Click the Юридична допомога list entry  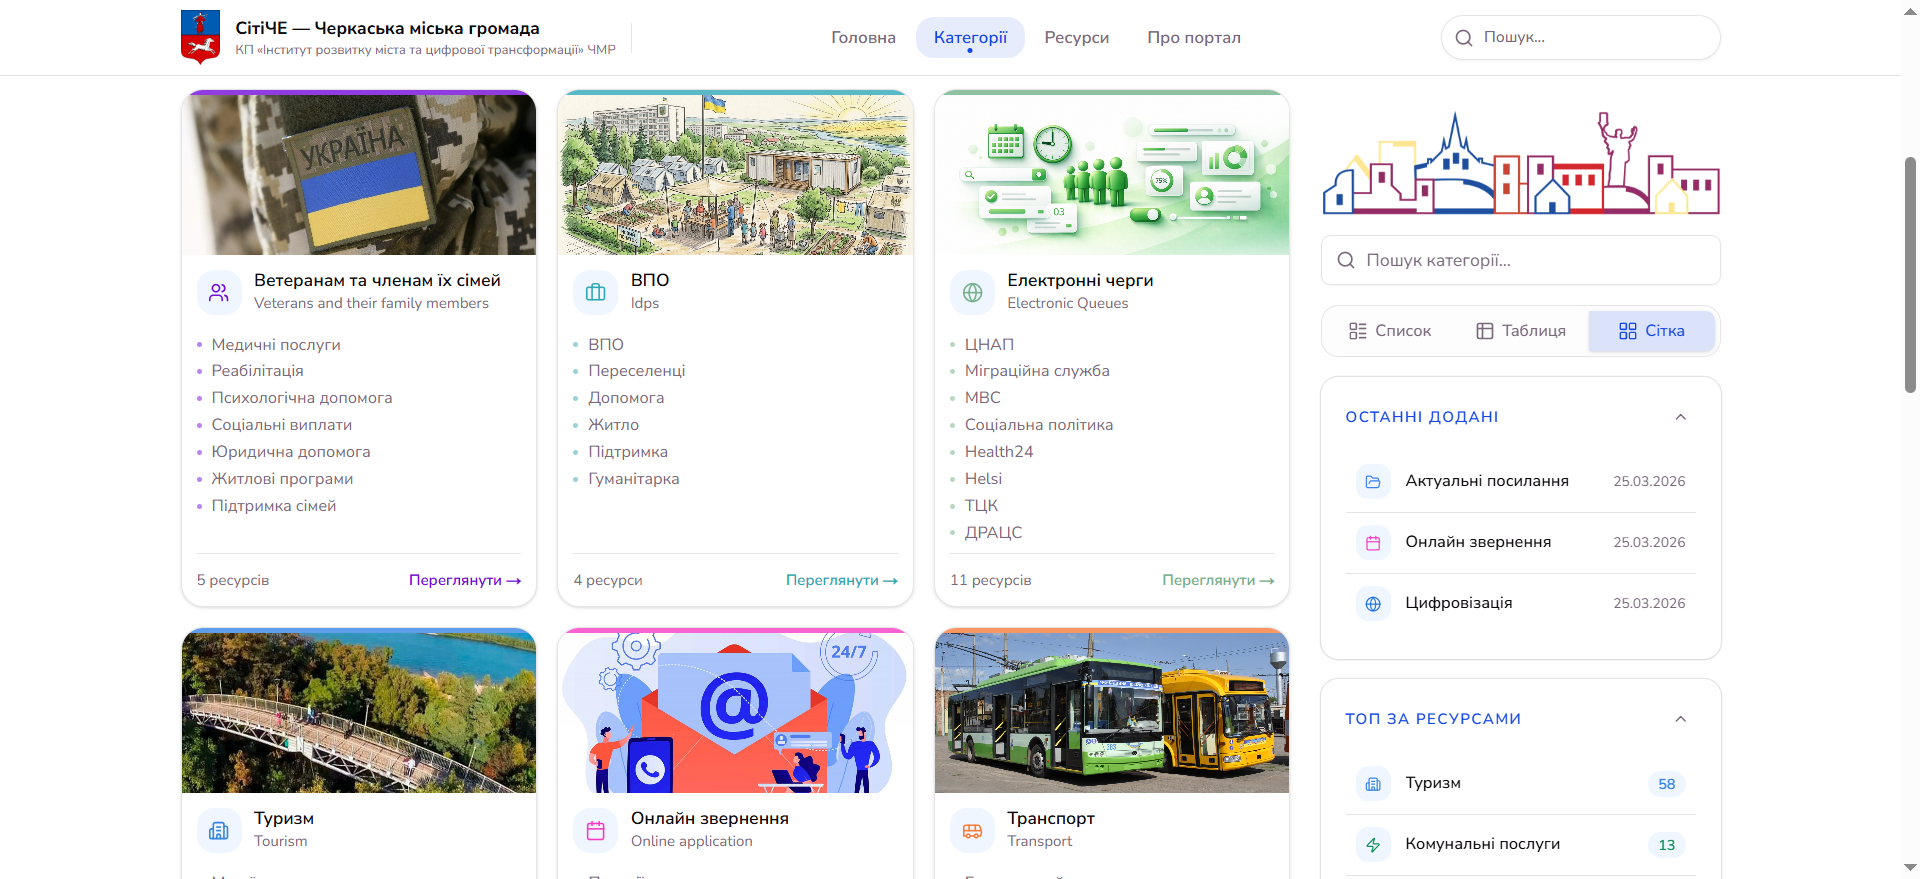pos(291,452)
